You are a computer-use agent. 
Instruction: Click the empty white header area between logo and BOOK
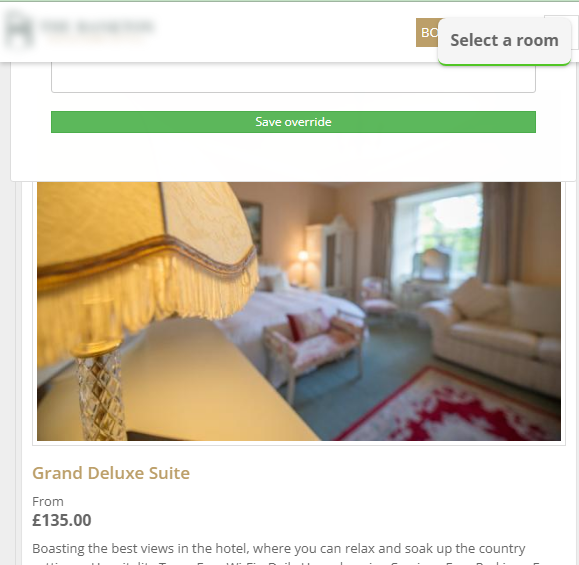tap(284, 31)
